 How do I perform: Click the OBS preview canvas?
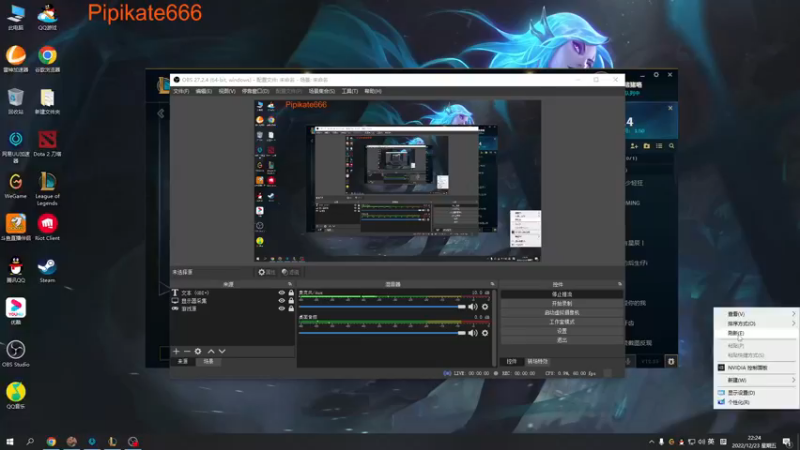(x=397, y=181)
